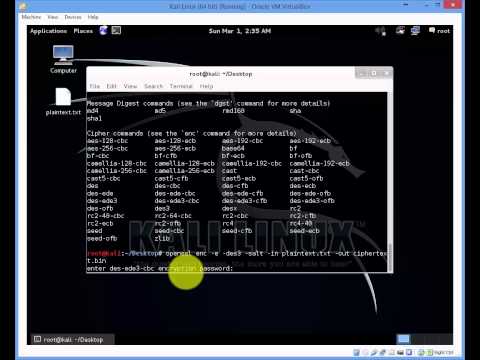Open the volume control in the Kali panel
480x360 pixels.
coord(380,31)
